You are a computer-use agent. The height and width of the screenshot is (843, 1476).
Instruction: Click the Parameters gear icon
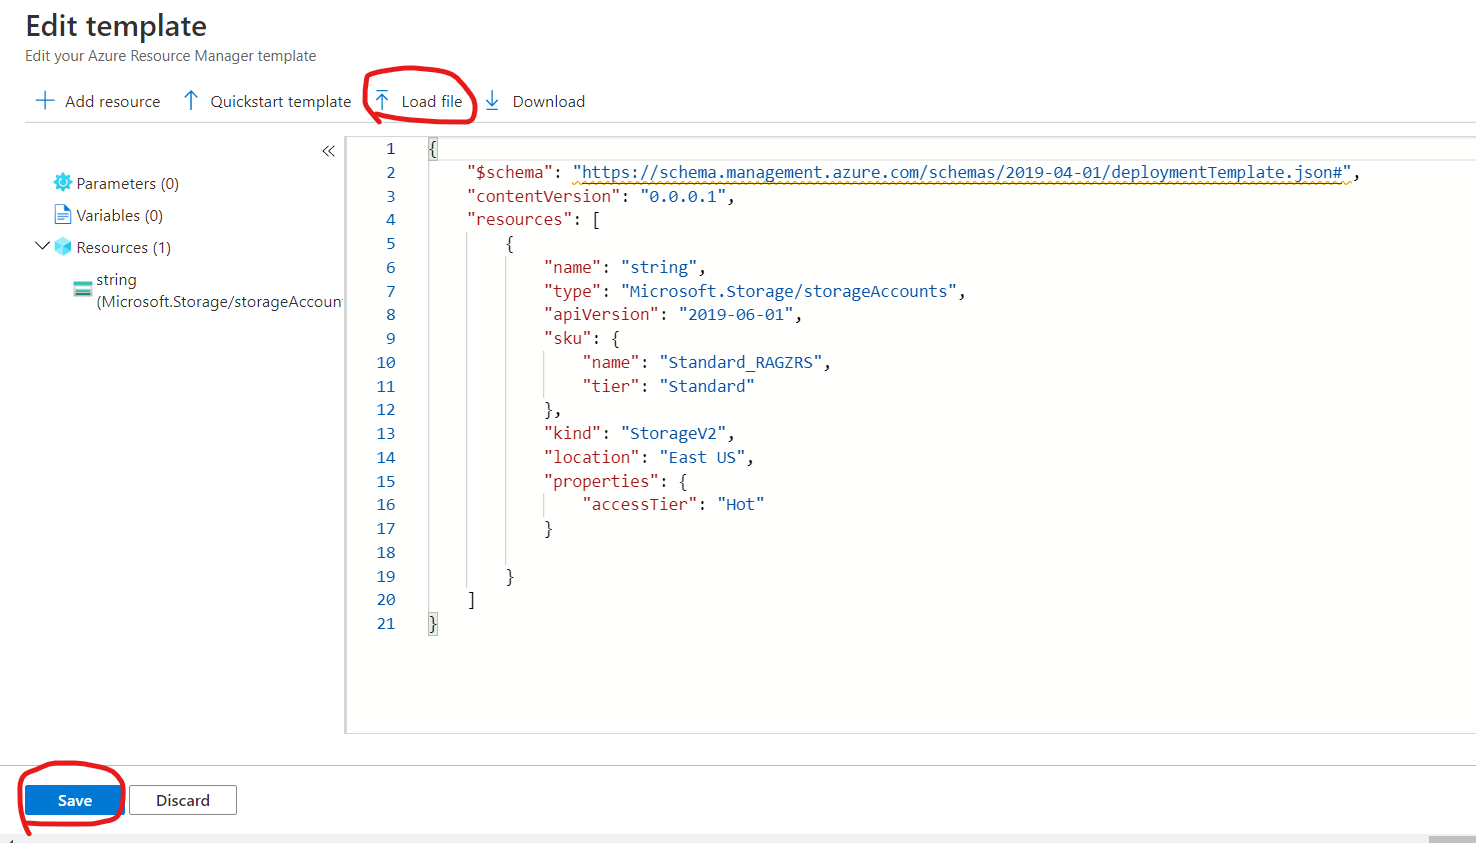(62, 183)
